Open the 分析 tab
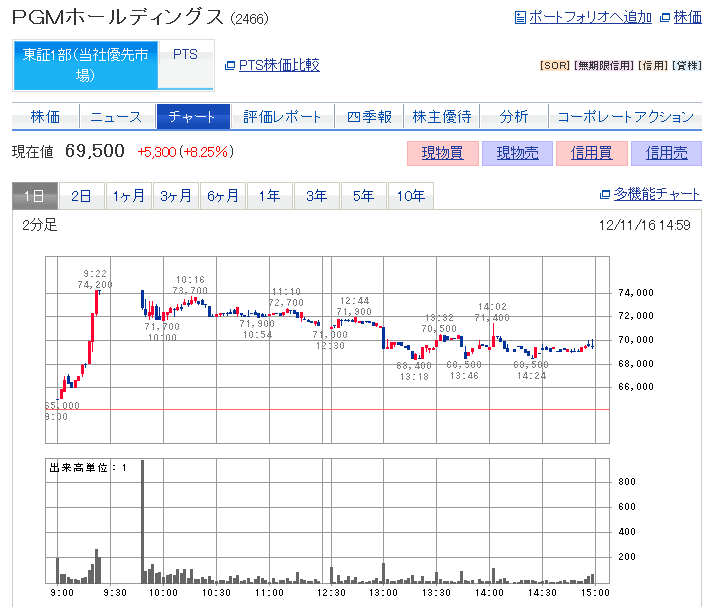This screenshot has height=607, width=711. point(514,117)
